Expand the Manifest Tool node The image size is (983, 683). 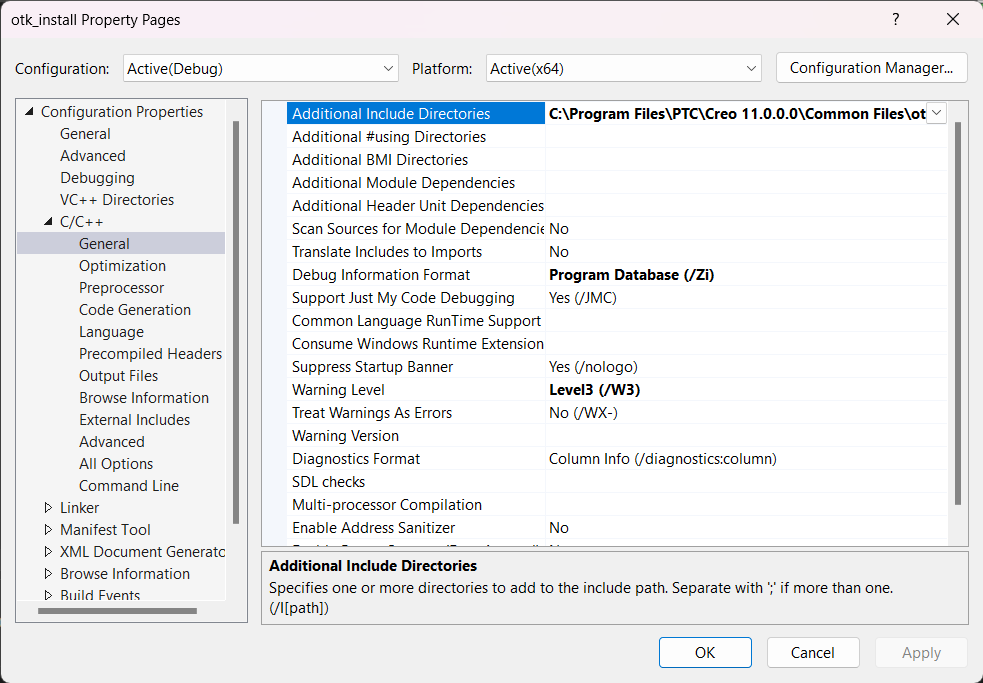pyautogui.click(x=48, y=529)
